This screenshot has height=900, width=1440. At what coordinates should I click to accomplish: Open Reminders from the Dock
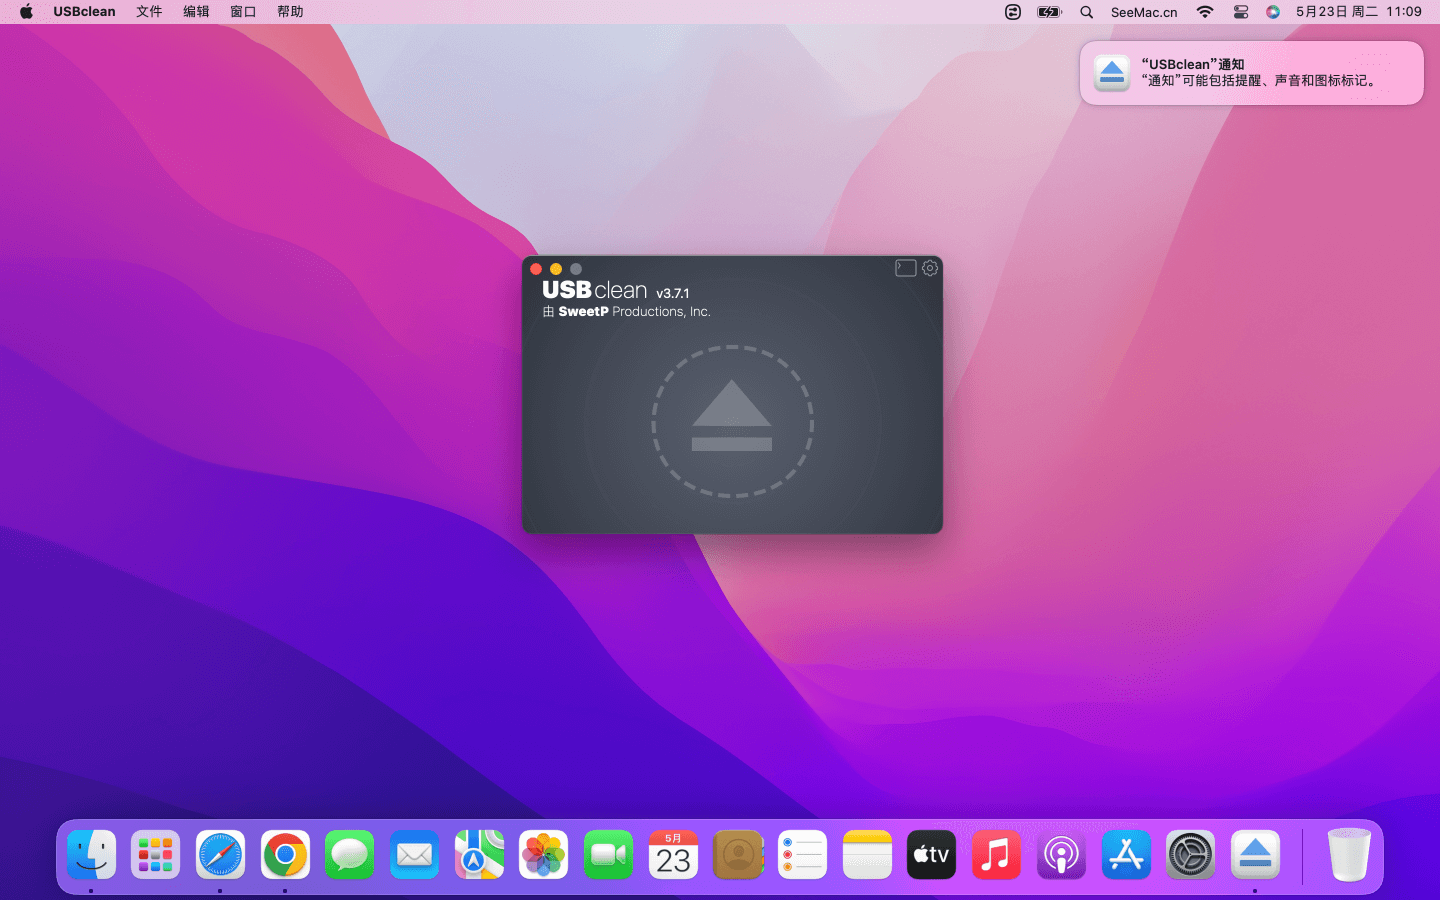(x=802, y=855)
